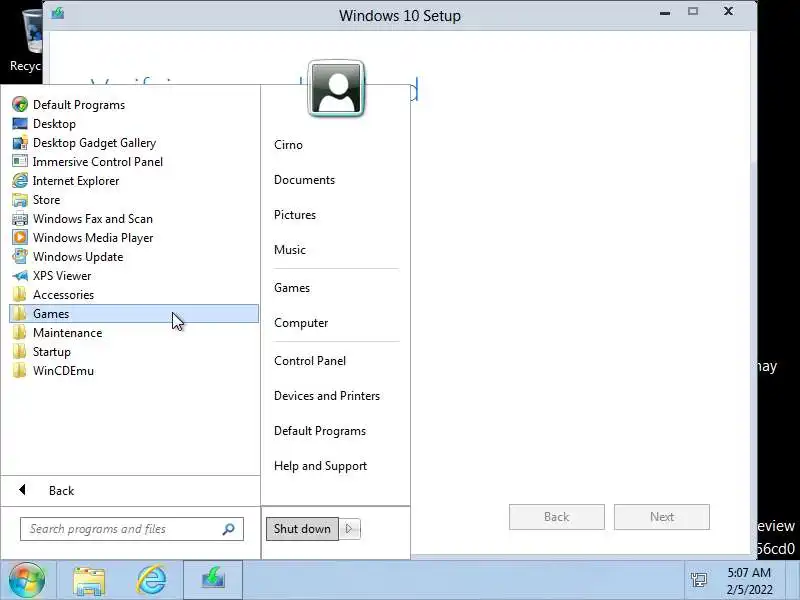
Task: Click the Windows Update icon
Action: (20, 257)
